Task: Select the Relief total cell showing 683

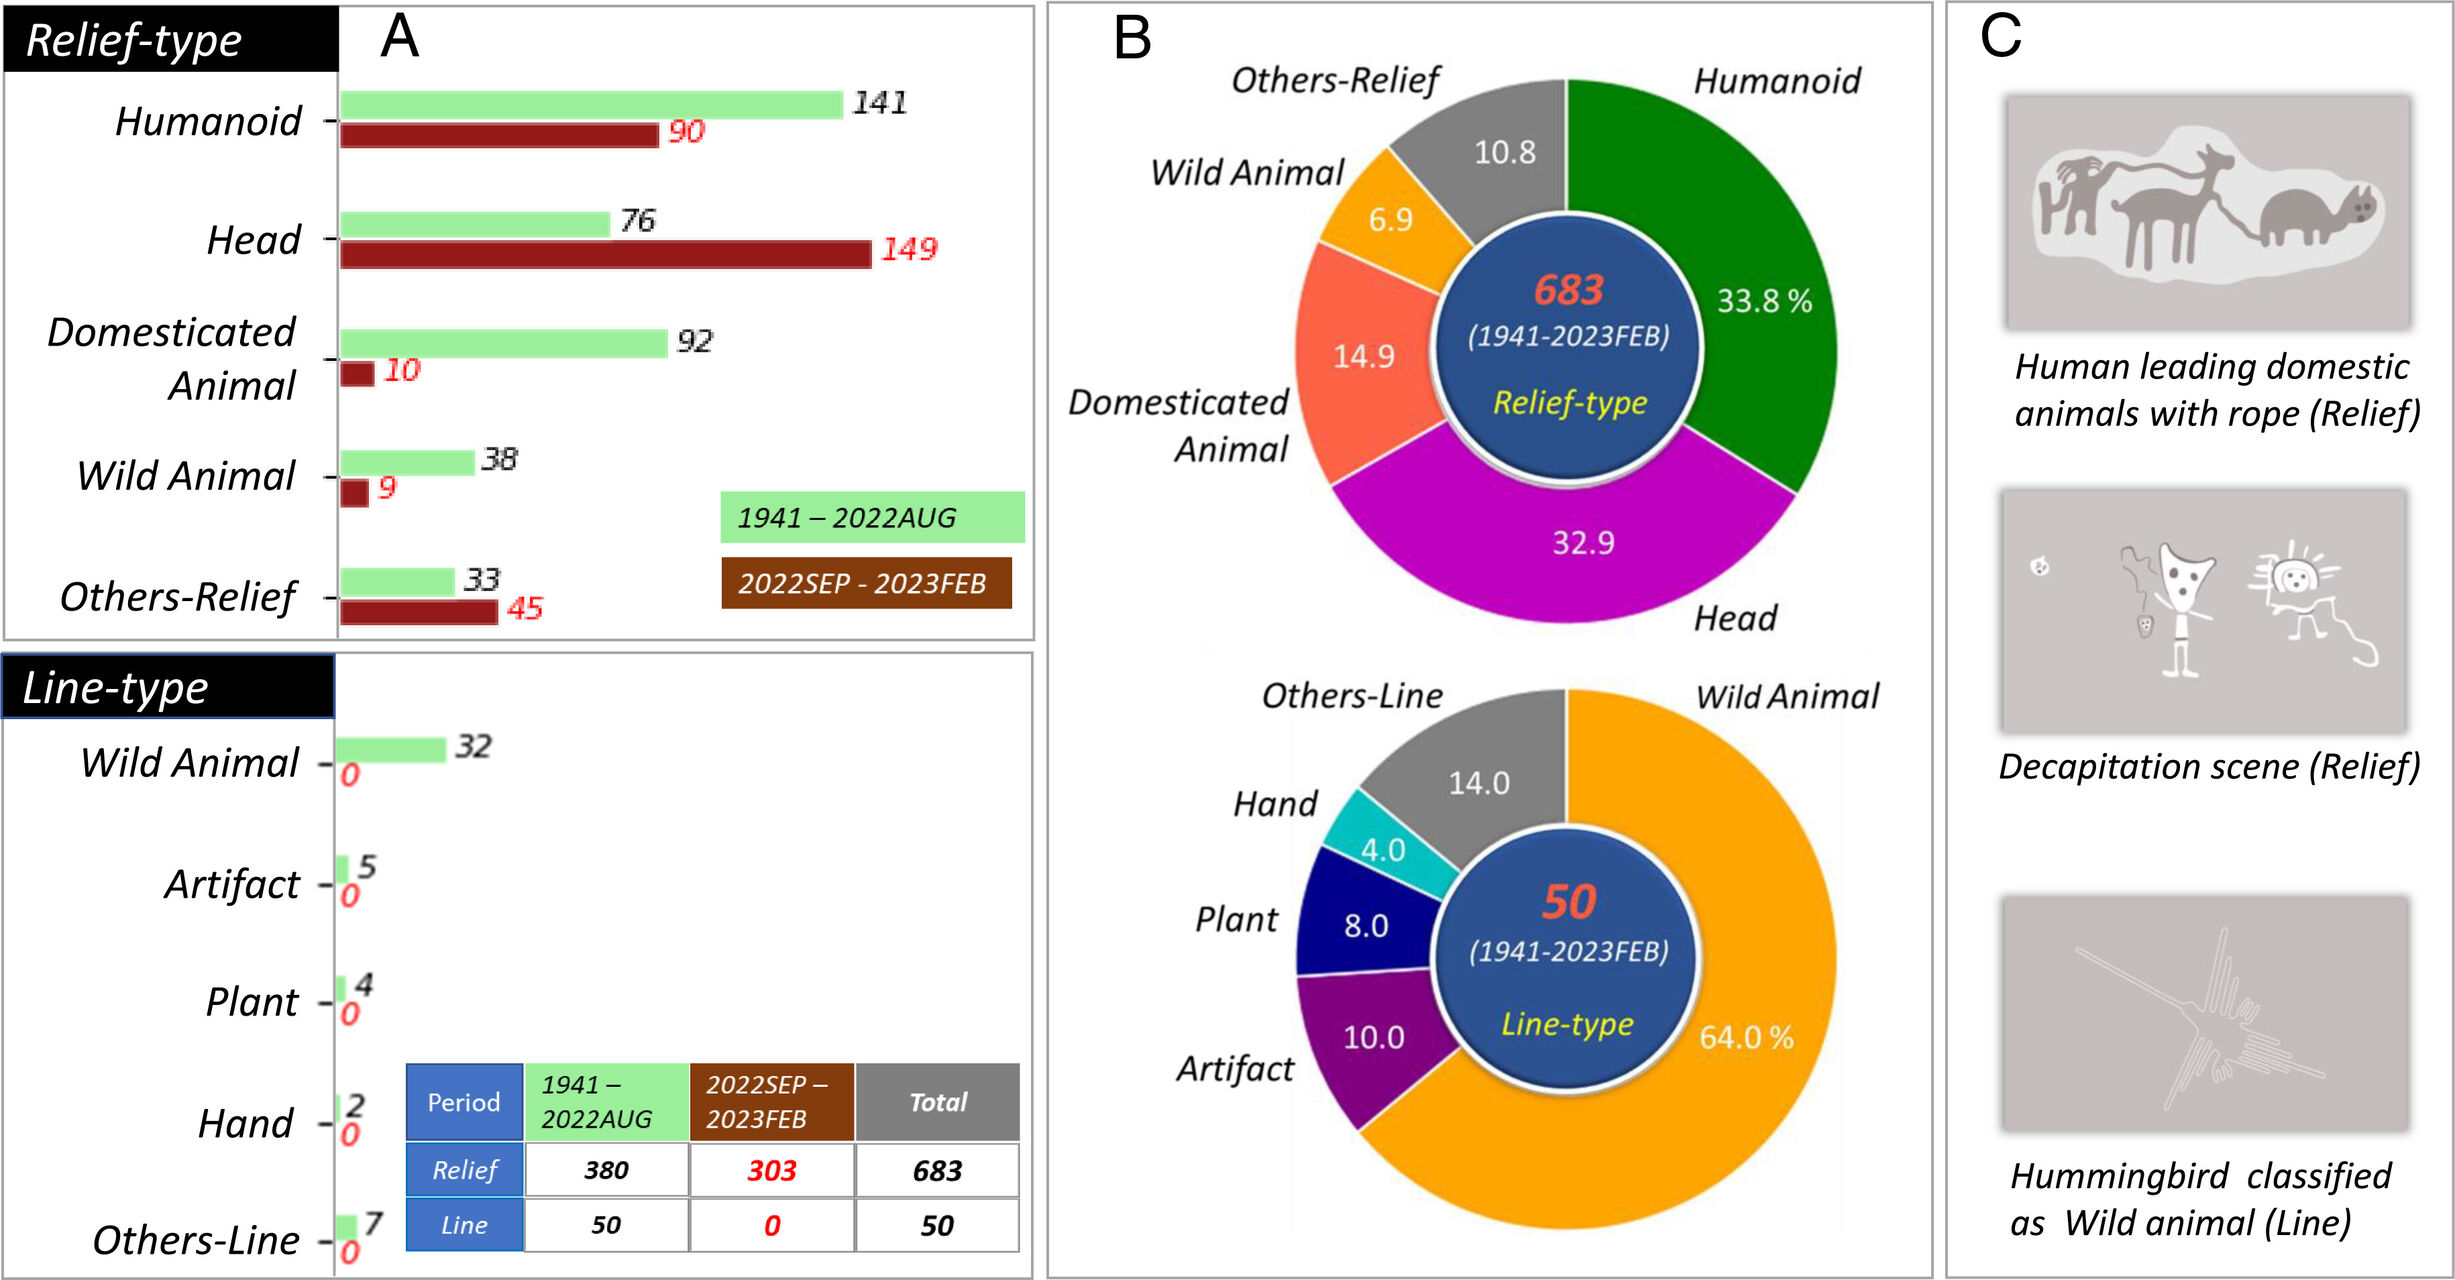Action: (937, 1170)
